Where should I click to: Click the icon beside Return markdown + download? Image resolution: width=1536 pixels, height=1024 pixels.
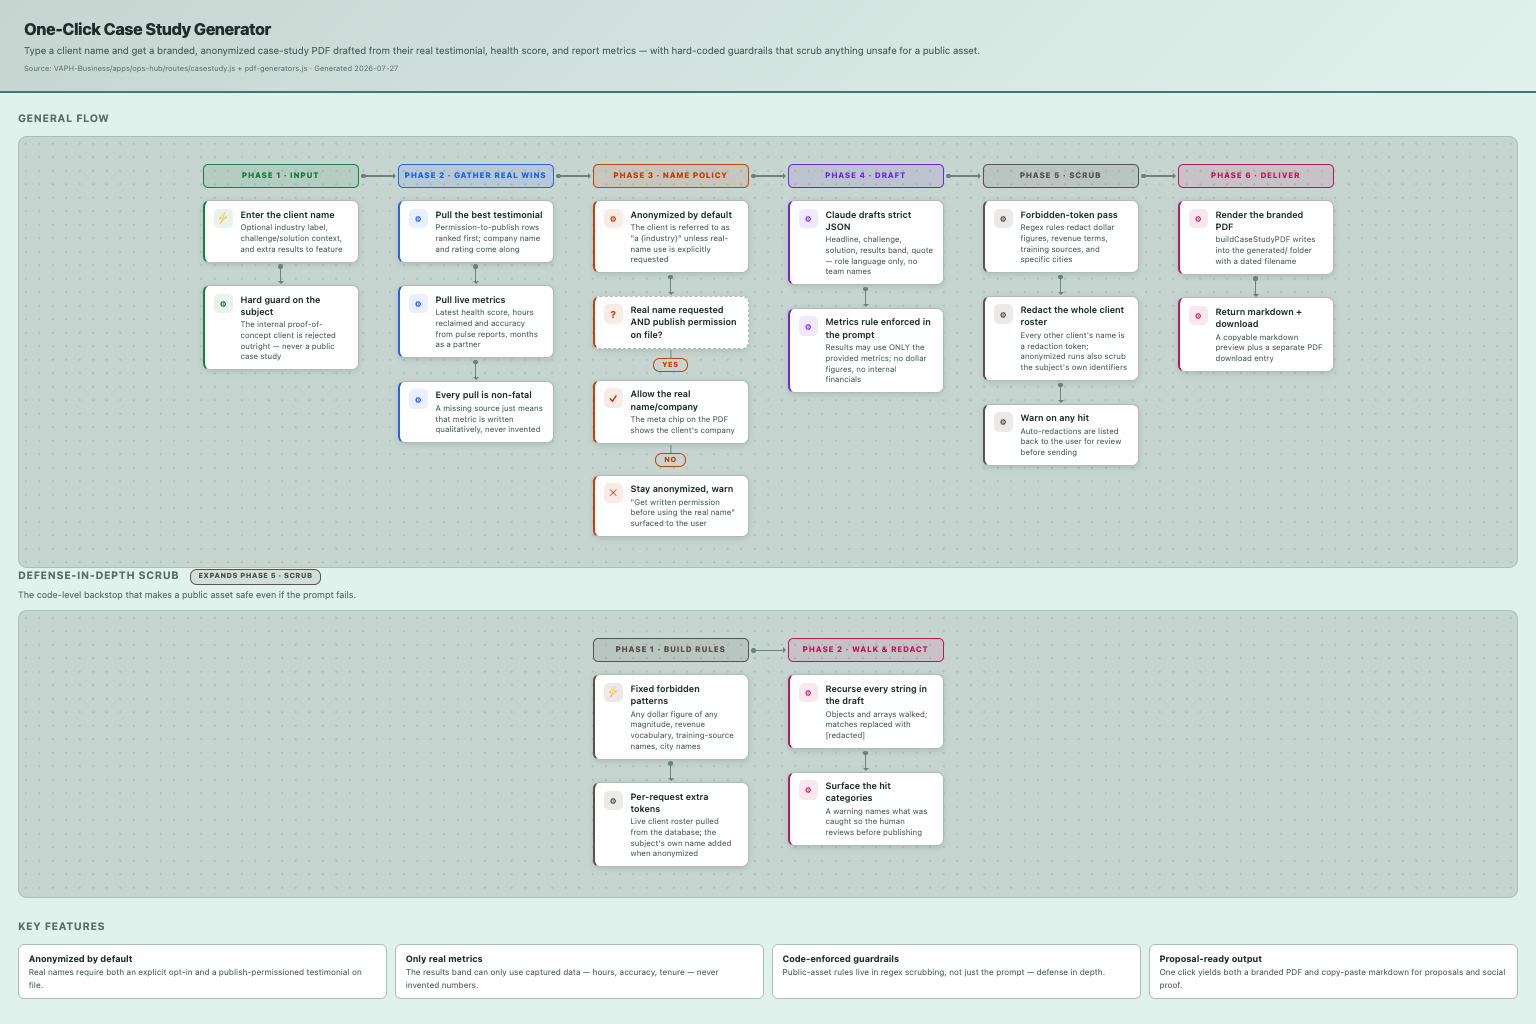[x=1198, y=315]
